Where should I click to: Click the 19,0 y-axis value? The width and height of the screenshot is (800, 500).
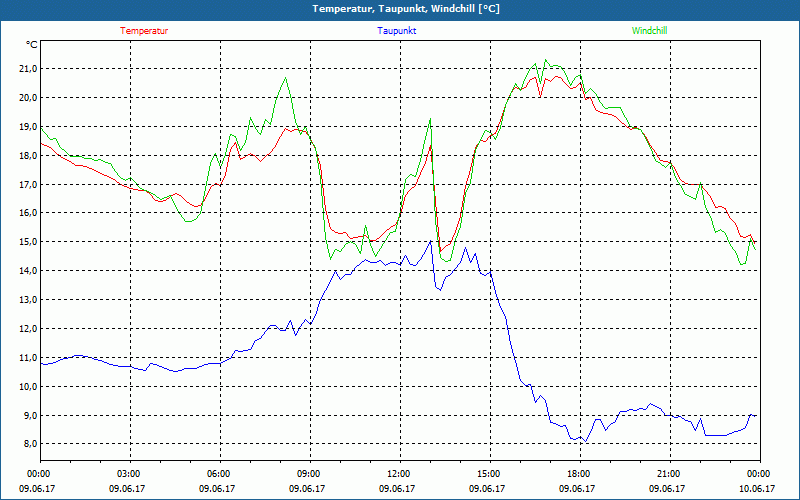point(28,127)
